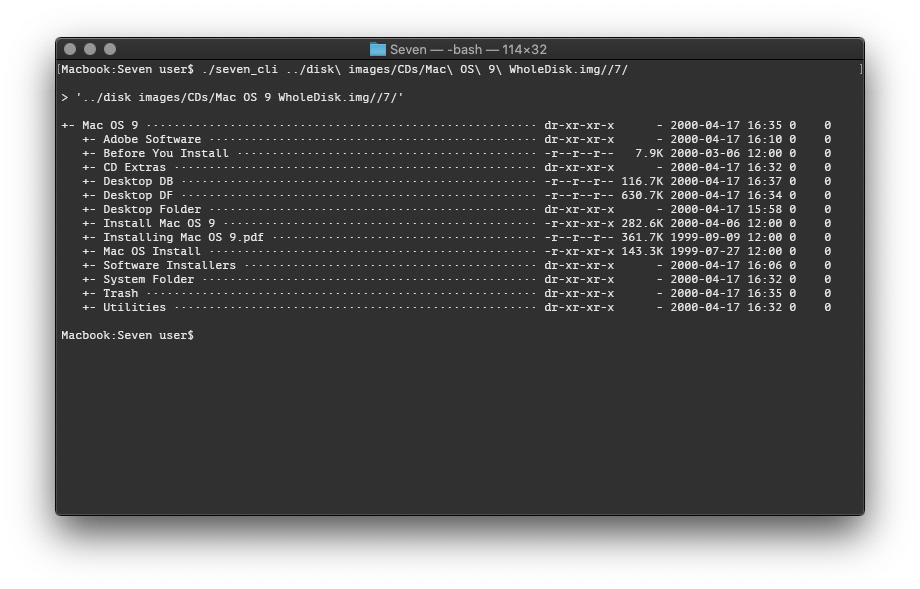Viewport: 920px width, 589px height.
Task: Select the 'Trash' entry
Action: pos(120,293)
